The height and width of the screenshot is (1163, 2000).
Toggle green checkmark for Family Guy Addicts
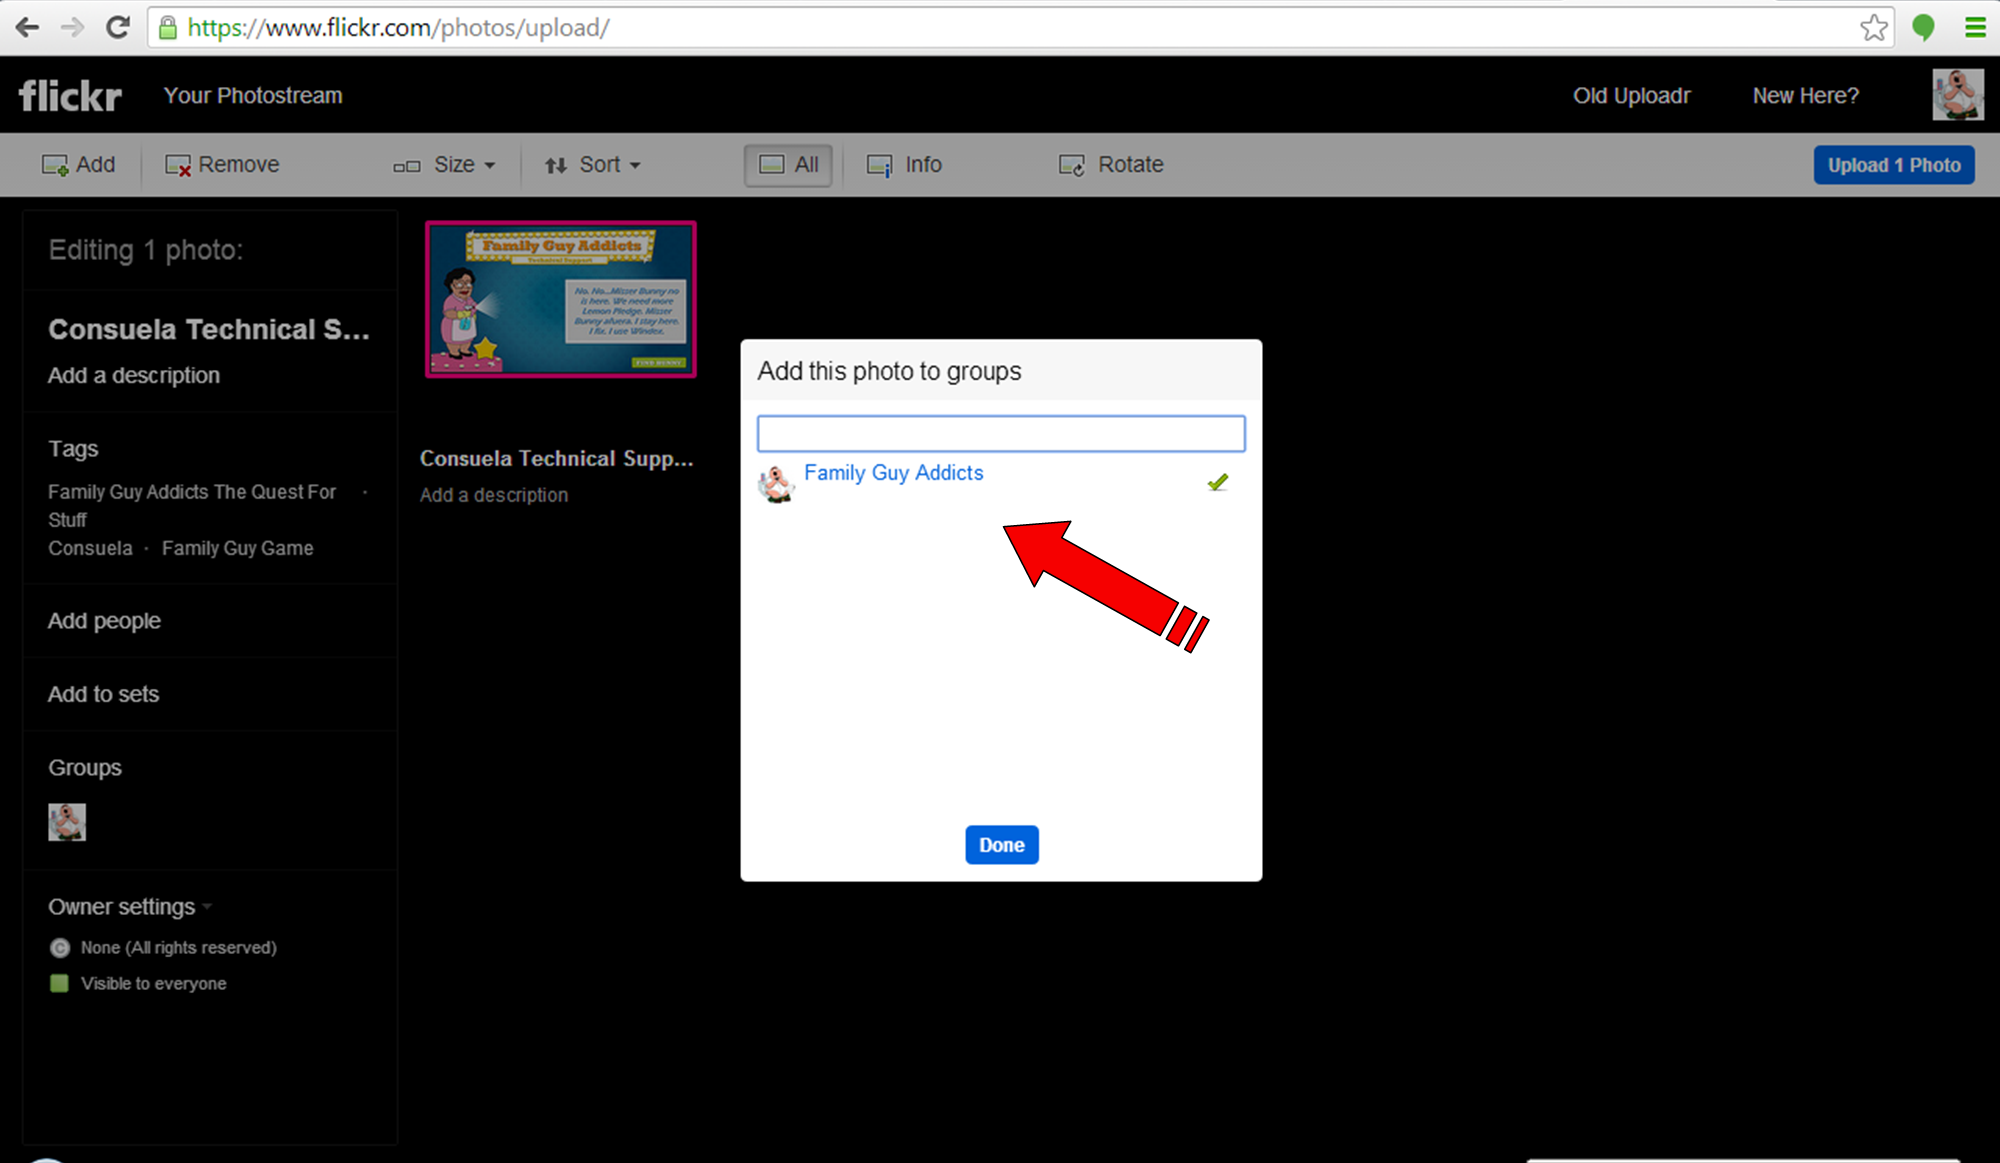(x=1217, y=483)
